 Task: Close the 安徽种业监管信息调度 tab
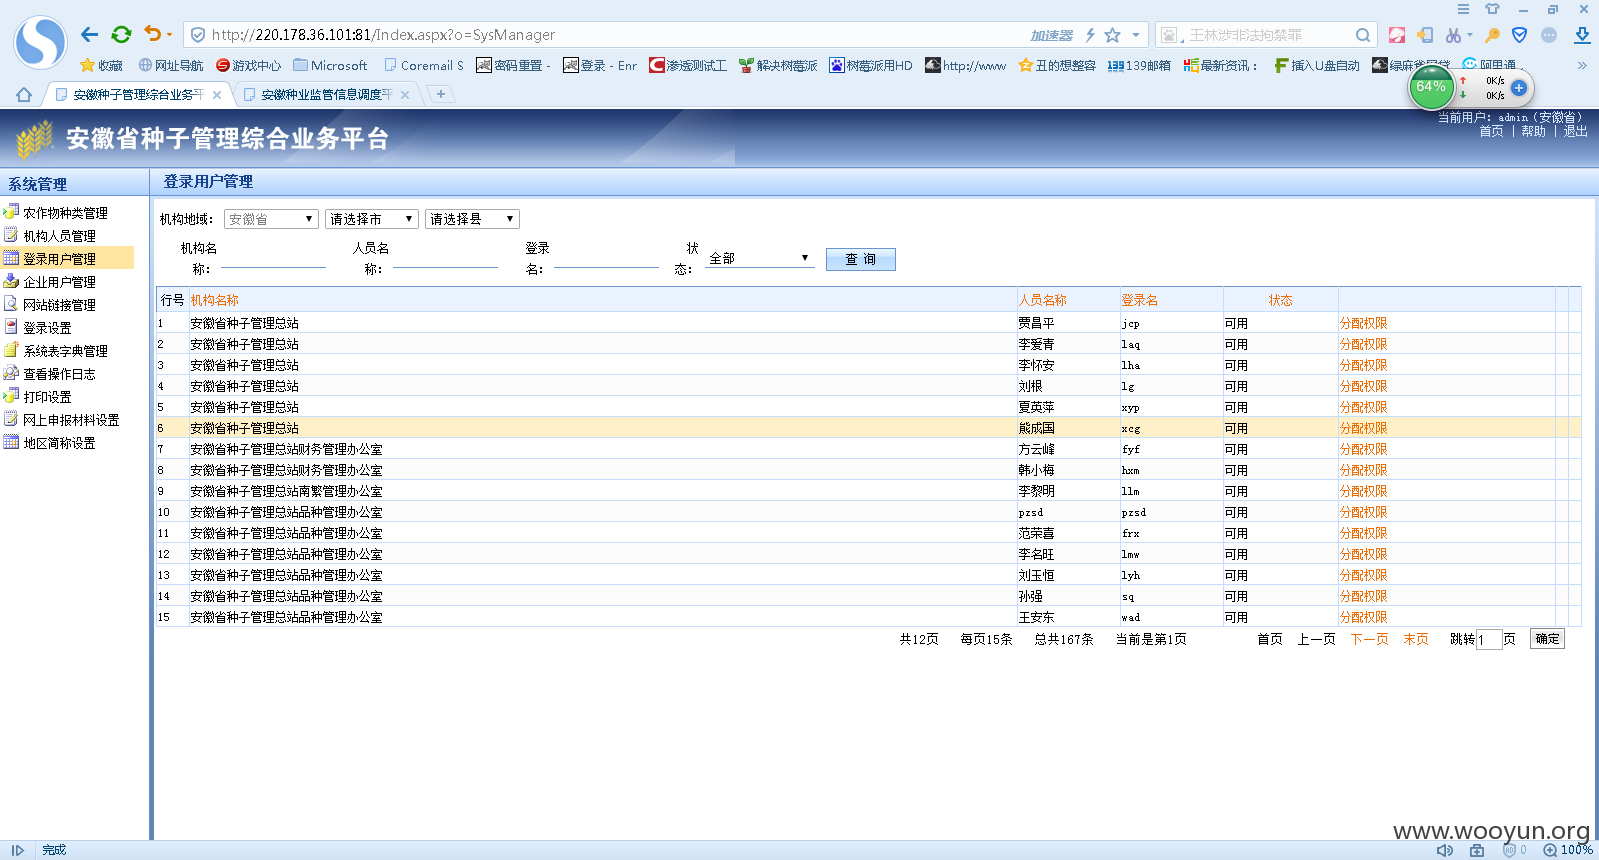coord(405,95)
